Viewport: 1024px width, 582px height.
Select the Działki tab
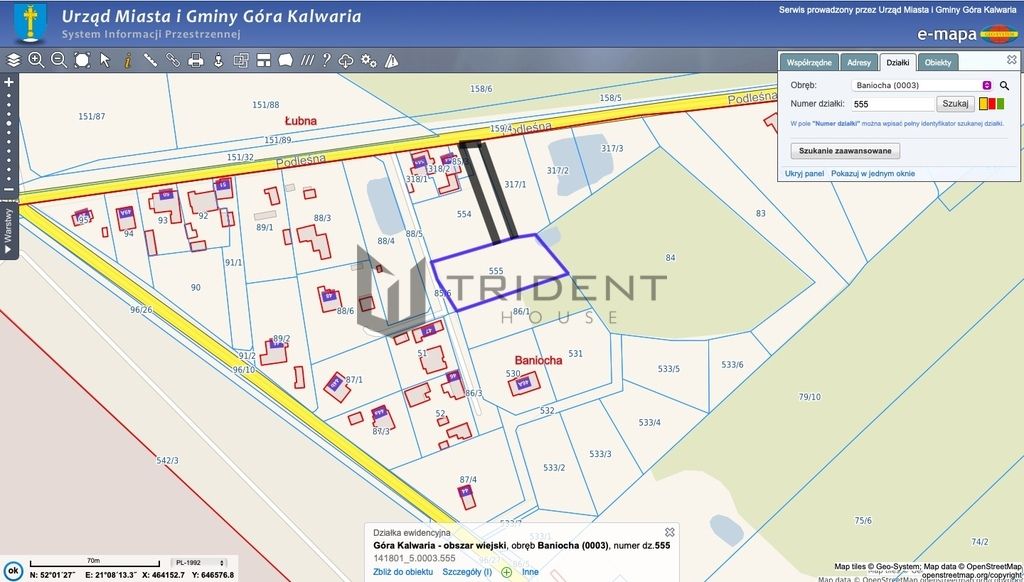898,63
